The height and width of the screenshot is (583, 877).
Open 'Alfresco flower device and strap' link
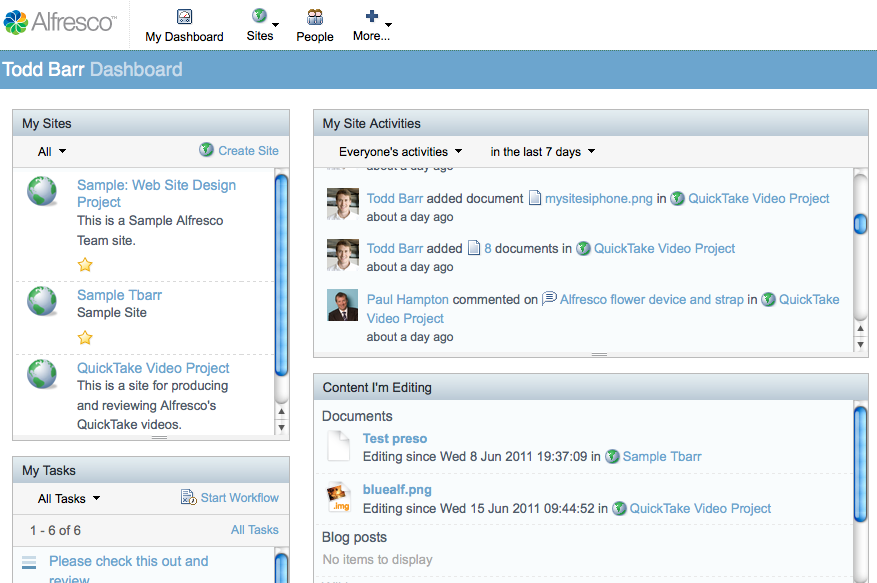click(652, 299)
